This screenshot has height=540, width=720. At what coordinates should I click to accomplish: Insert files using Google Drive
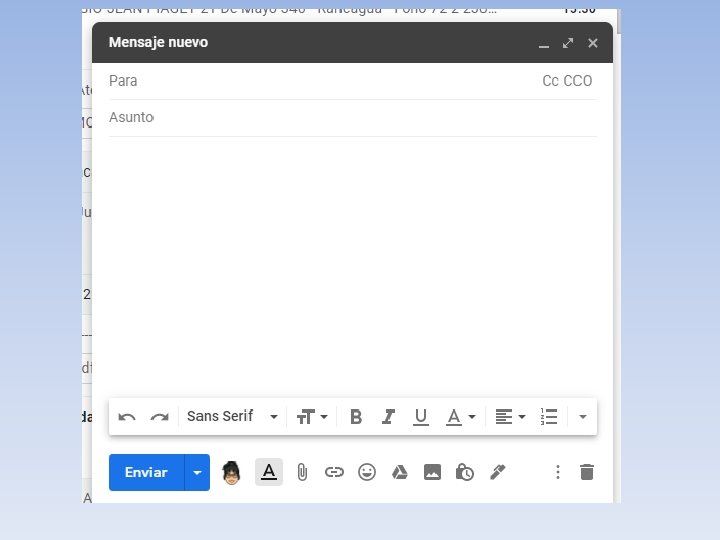point(399,472)
